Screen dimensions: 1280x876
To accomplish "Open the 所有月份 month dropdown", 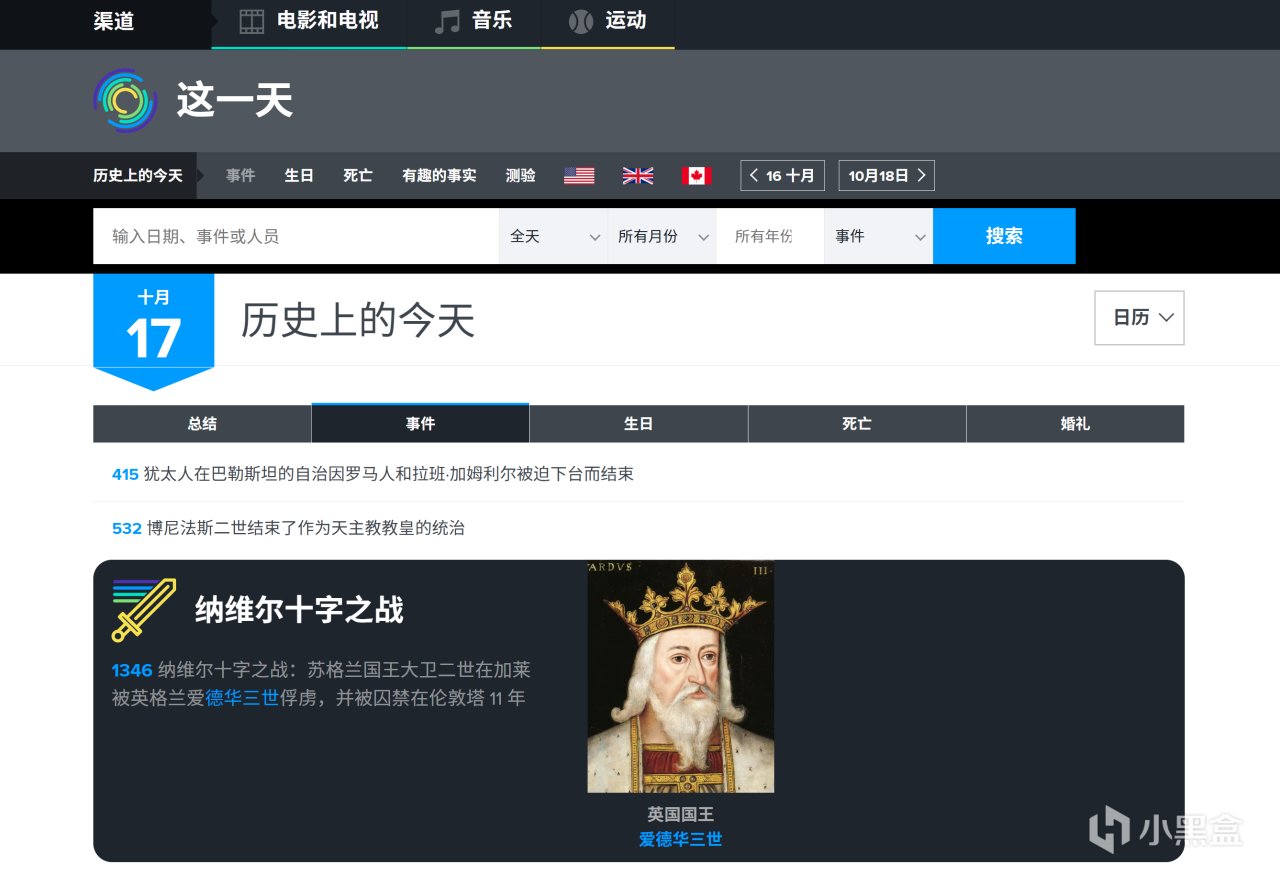I will coord(662,236).
